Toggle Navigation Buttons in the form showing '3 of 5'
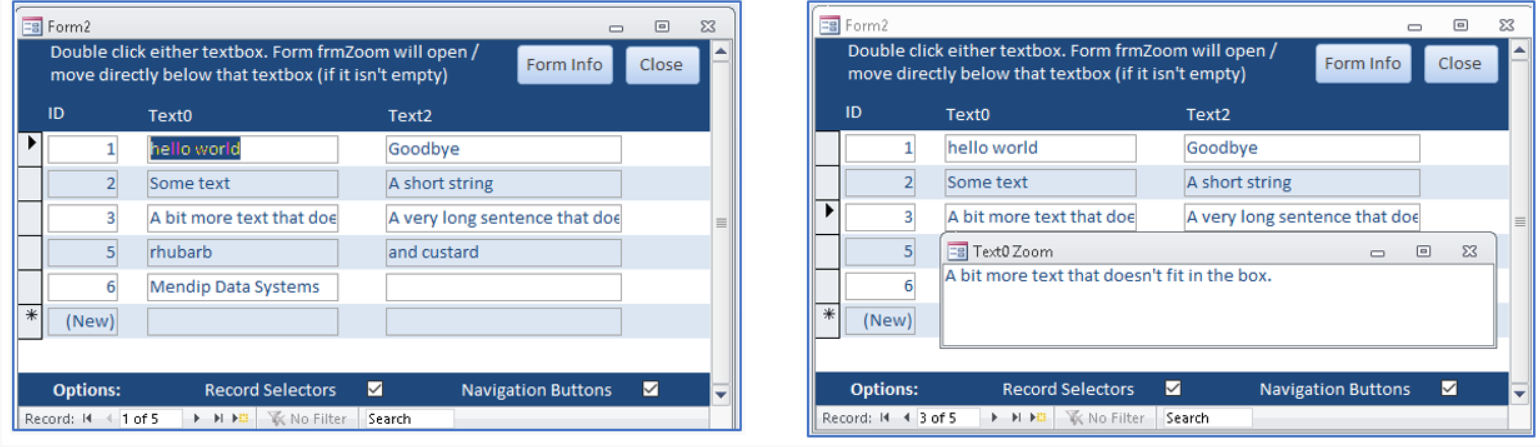This screenshot has height=447, width=1540. point(1449,389)
